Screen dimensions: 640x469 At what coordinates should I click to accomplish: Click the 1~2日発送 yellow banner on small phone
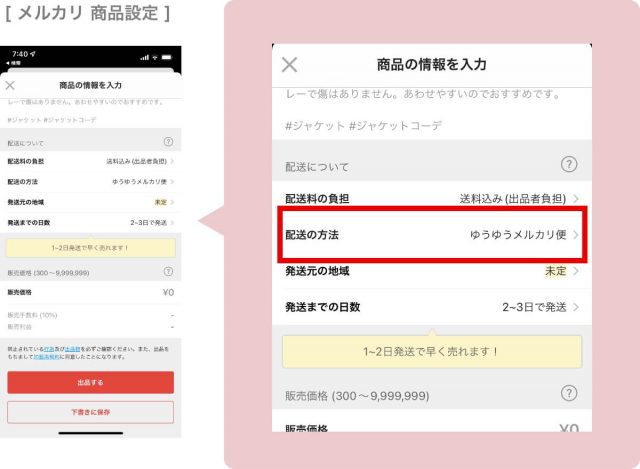point(91,248)
